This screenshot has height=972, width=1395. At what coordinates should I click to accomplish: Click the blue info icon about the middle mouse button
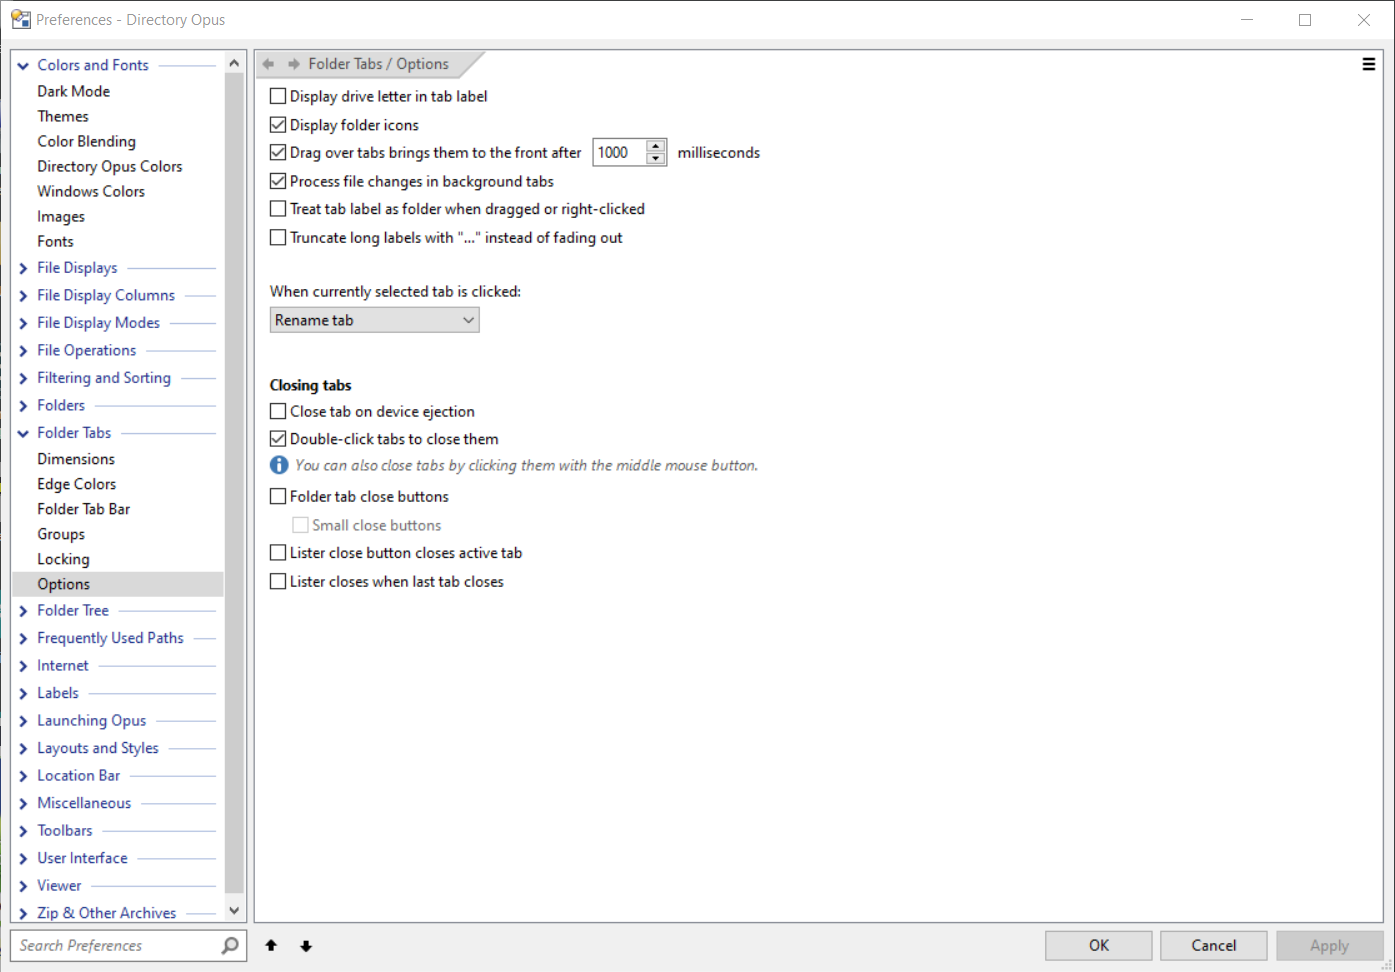(279, 465)
